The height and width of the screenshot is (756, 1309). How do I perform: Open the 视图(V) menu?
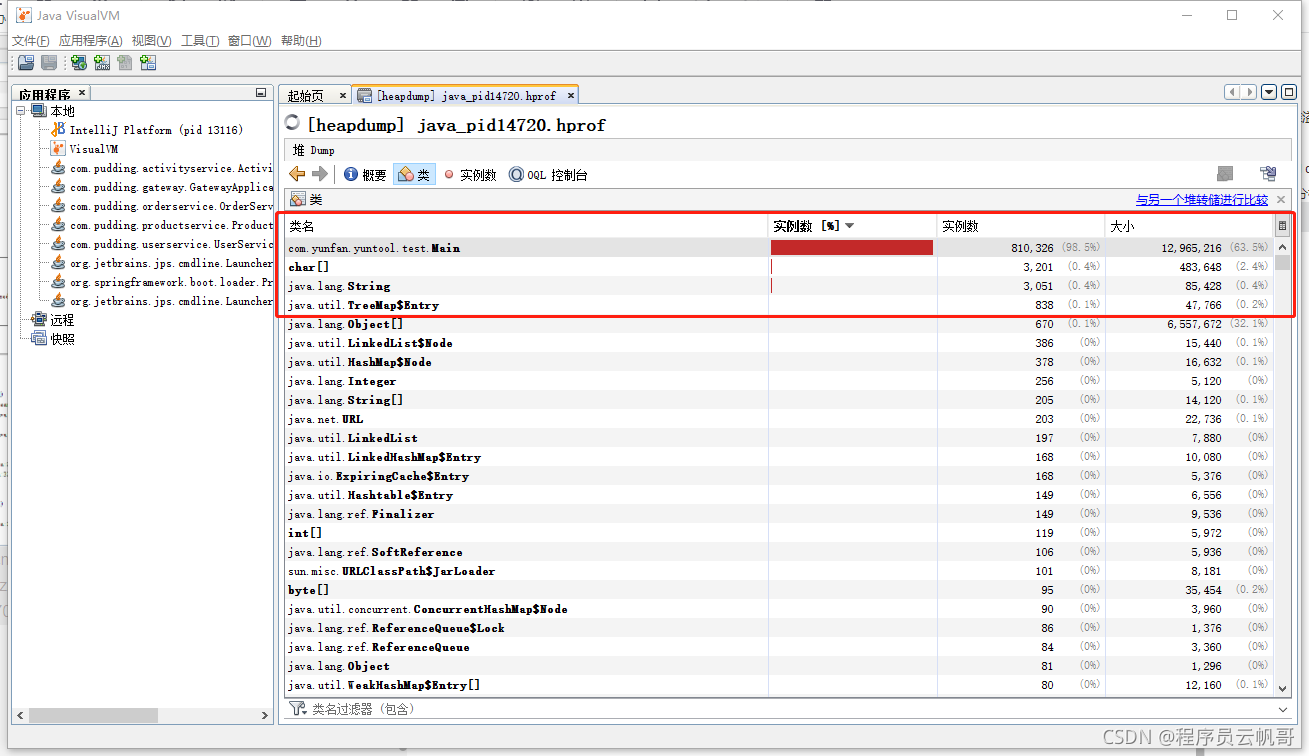tap(151, 41)
